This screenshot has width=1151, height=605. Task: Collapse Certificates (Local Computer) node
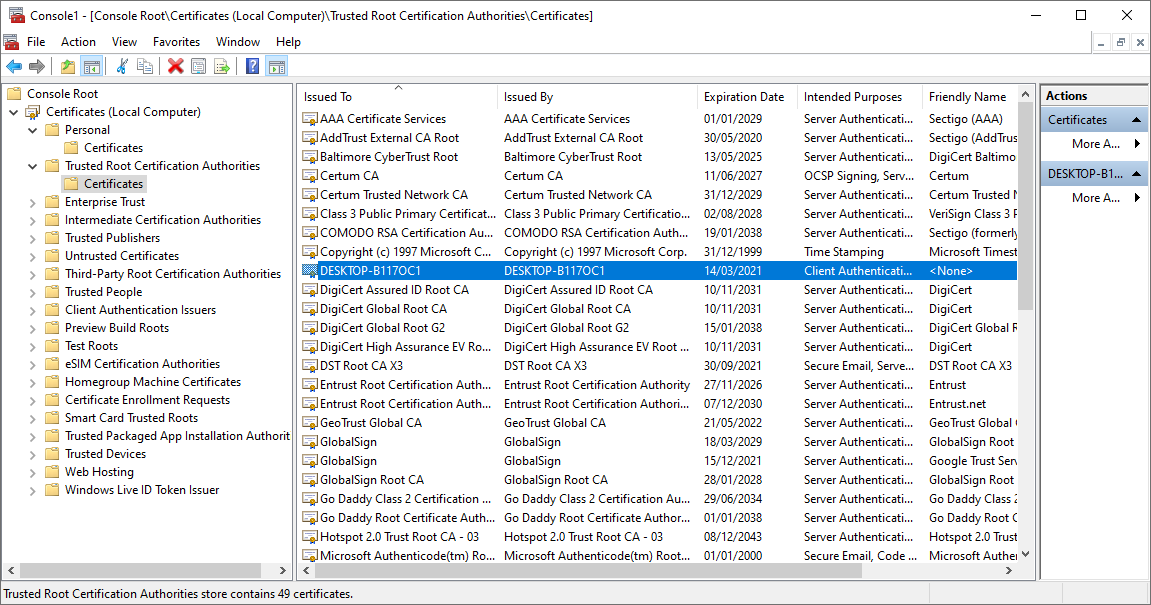coord(13,112)
